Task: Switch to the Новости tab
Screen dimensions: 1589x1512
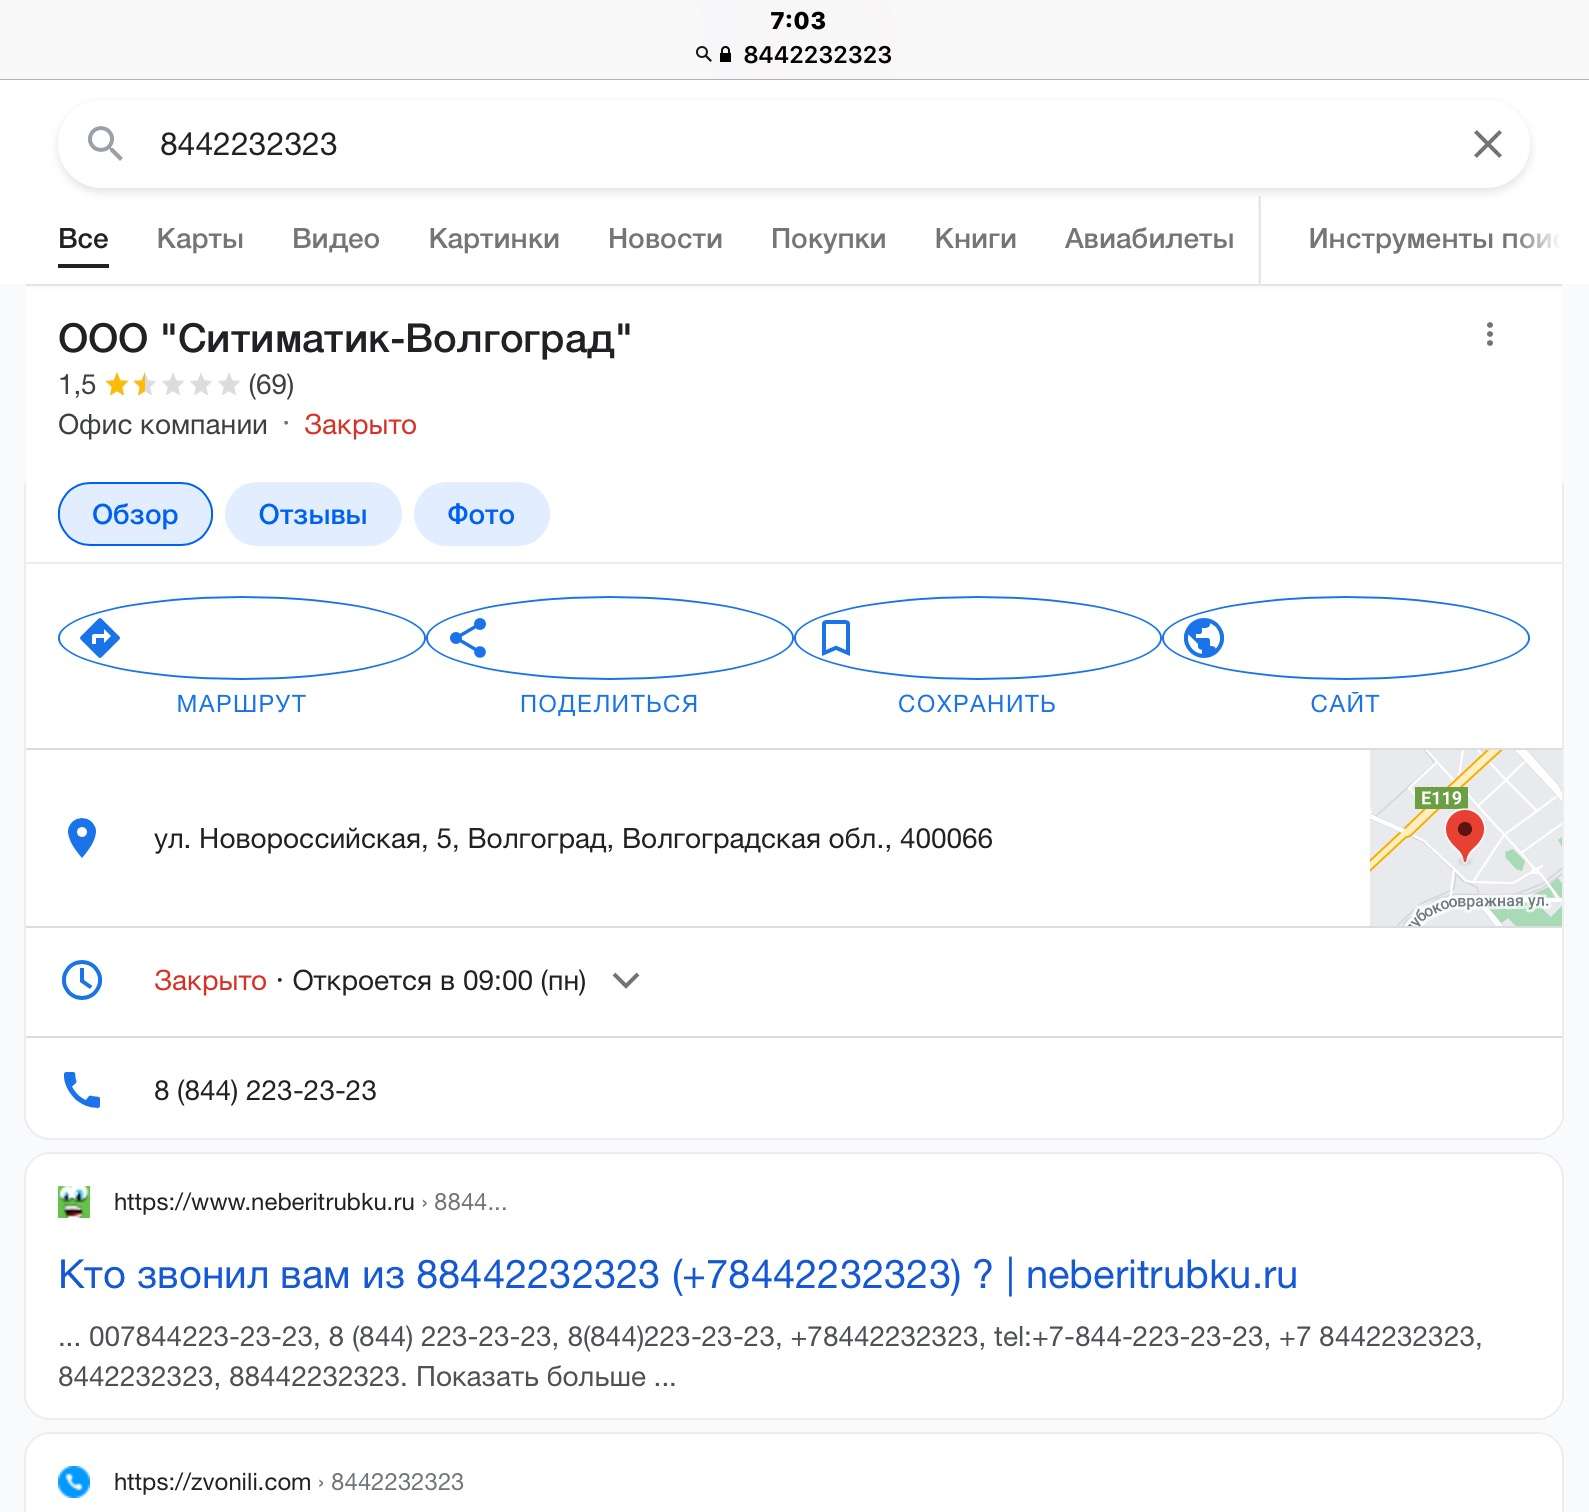Action: [665, 239]
